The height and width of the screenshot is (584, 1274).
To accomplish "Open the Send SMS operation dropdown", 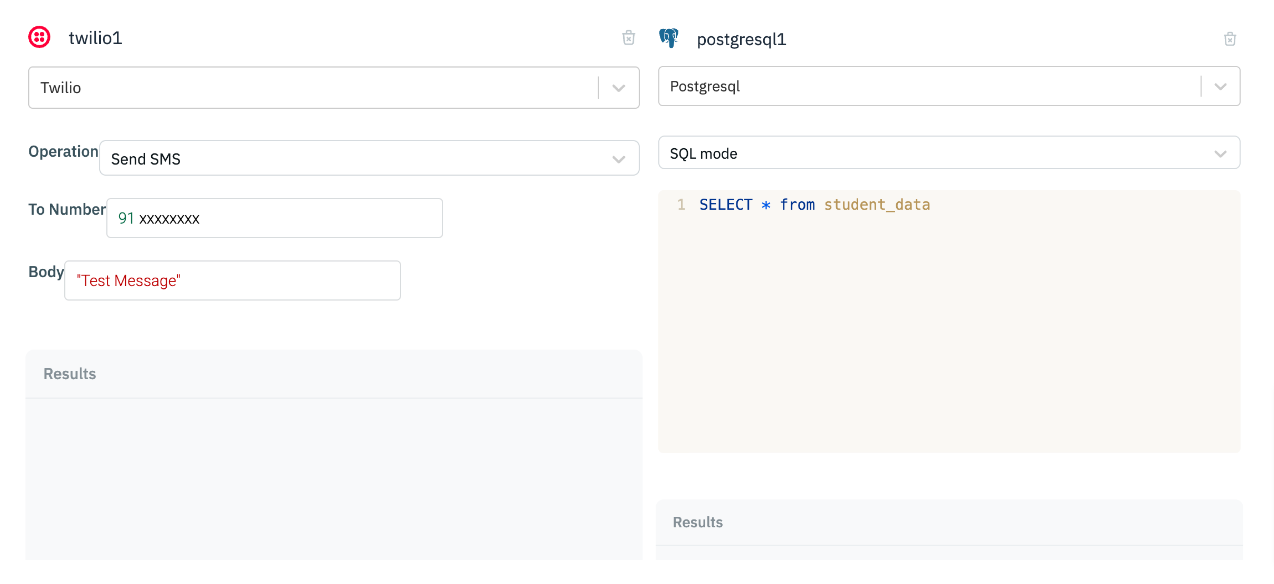I will (x=368, y=158).
